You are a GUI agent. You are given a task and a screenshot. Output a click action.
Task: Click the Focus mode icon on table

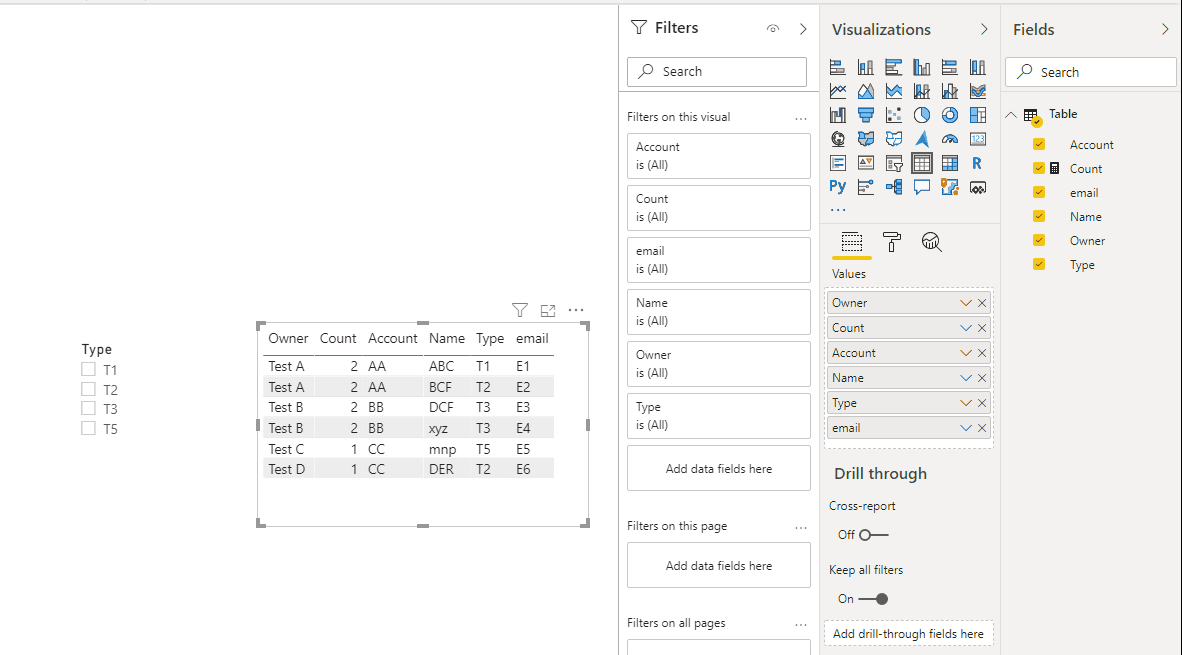coord(548,311)
